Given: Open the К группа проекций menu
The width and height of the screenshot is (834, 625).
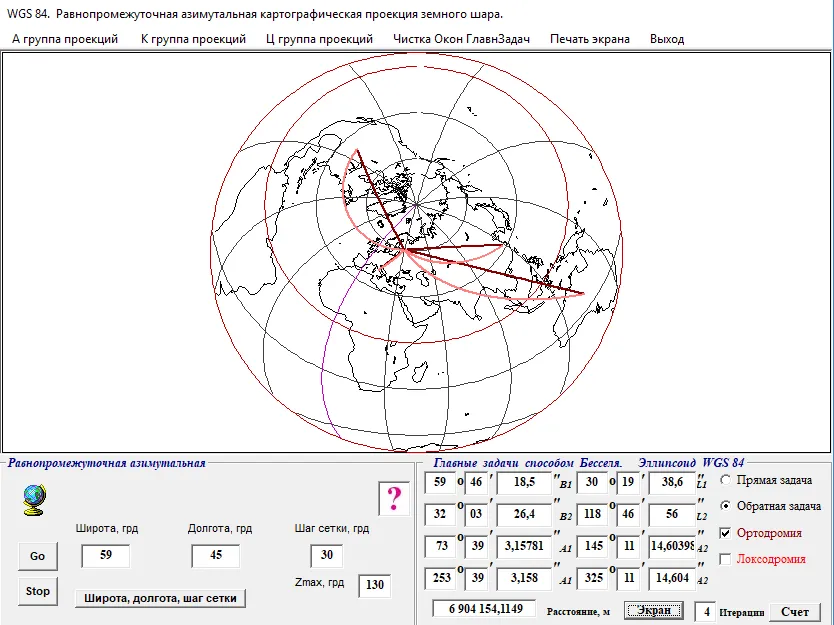Looking at the screenshot, I should point(193,39).
